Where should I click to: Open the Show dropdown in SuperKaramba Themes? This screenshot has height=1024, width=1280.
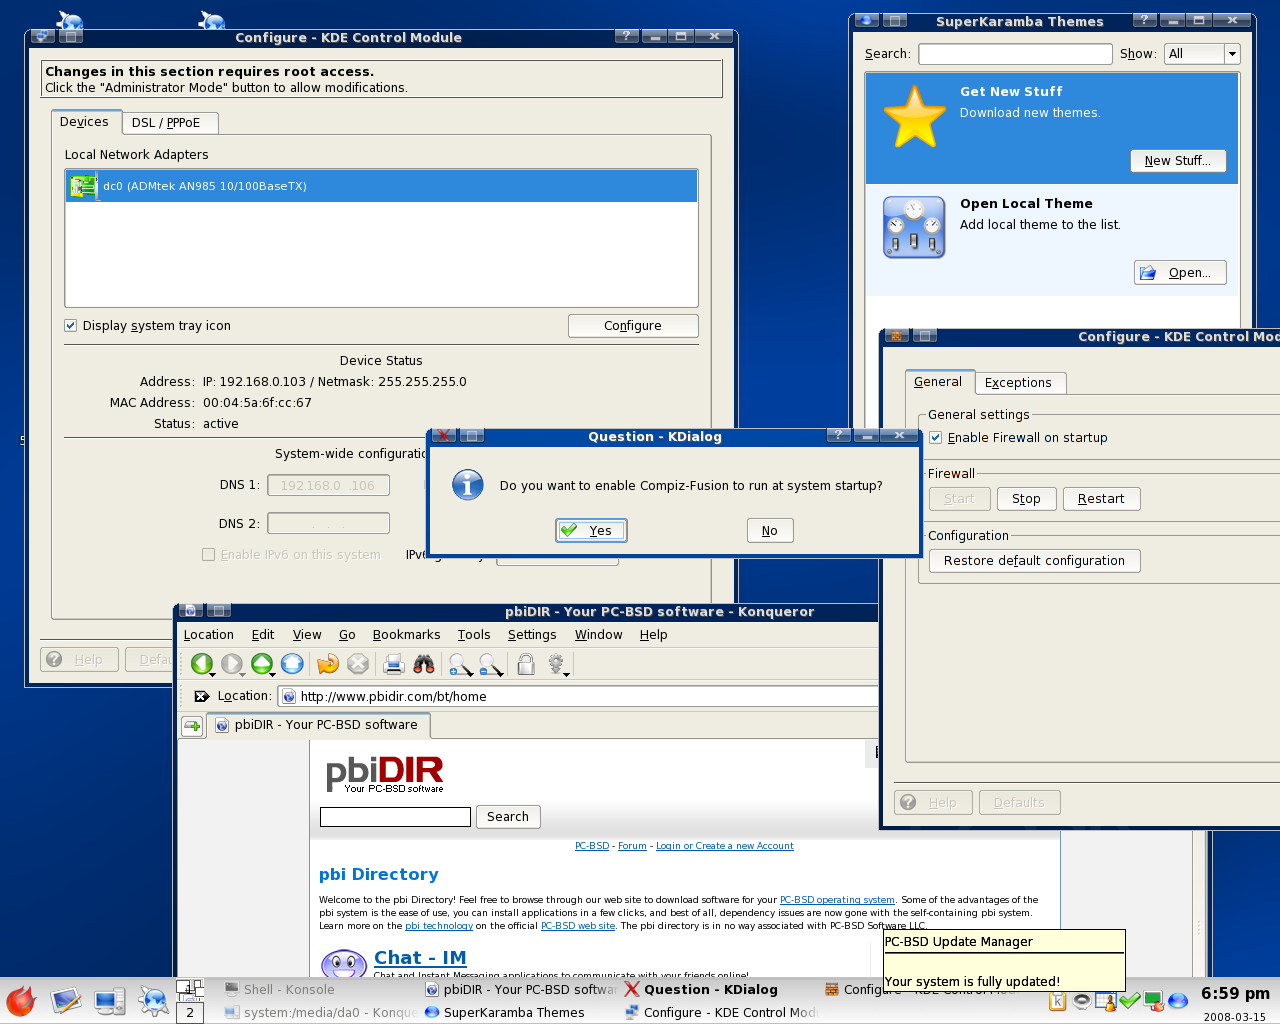1201,54
